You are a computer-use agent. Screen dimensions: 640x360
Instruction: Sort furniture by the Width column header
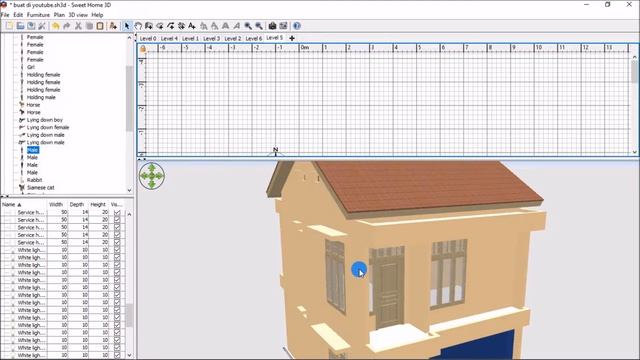tap(56, 204)
